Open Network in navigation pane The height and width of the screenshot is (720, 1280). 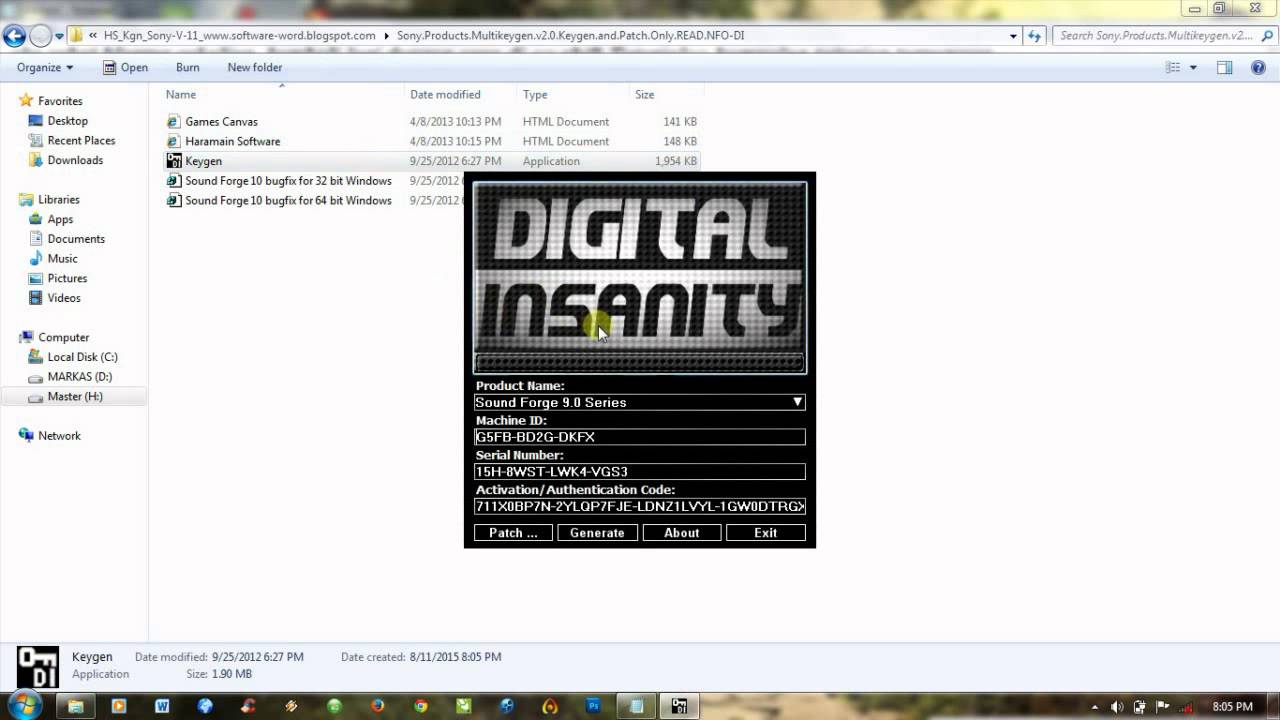click(x=59, y=436)
